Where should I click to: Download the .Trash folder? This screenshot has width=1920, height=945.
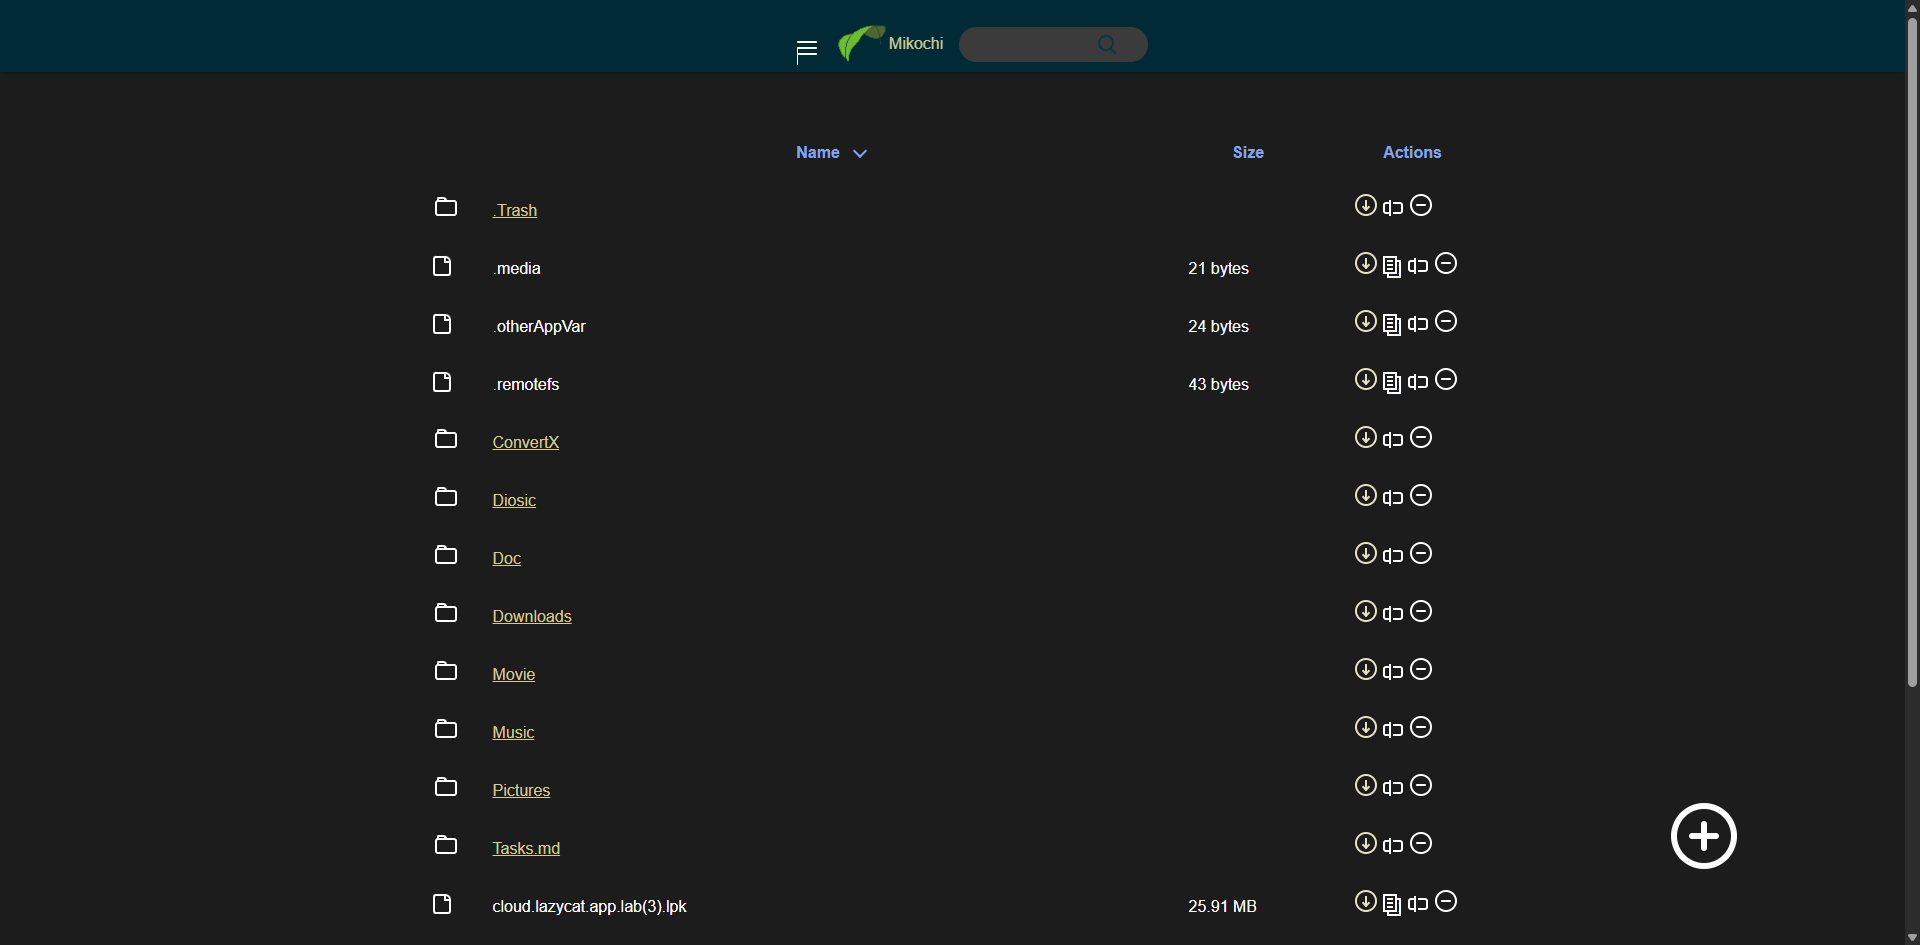(x=1365, y=206)
